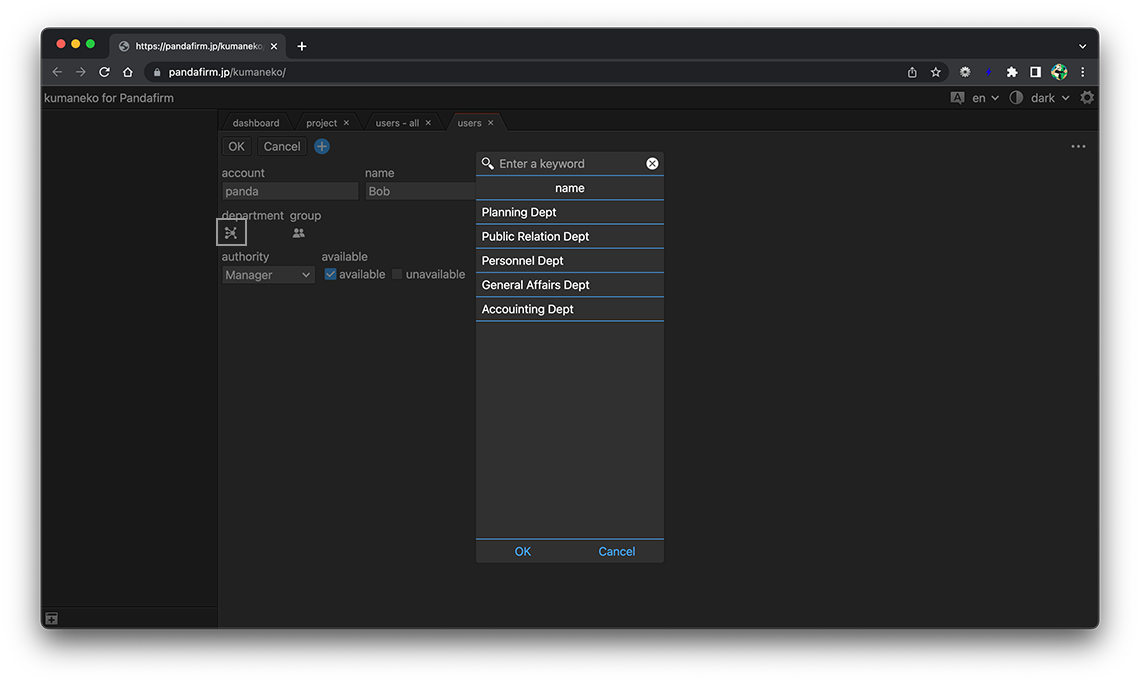Clear the keyword search field
This screenshot has width=1140, height=683.
652,163
